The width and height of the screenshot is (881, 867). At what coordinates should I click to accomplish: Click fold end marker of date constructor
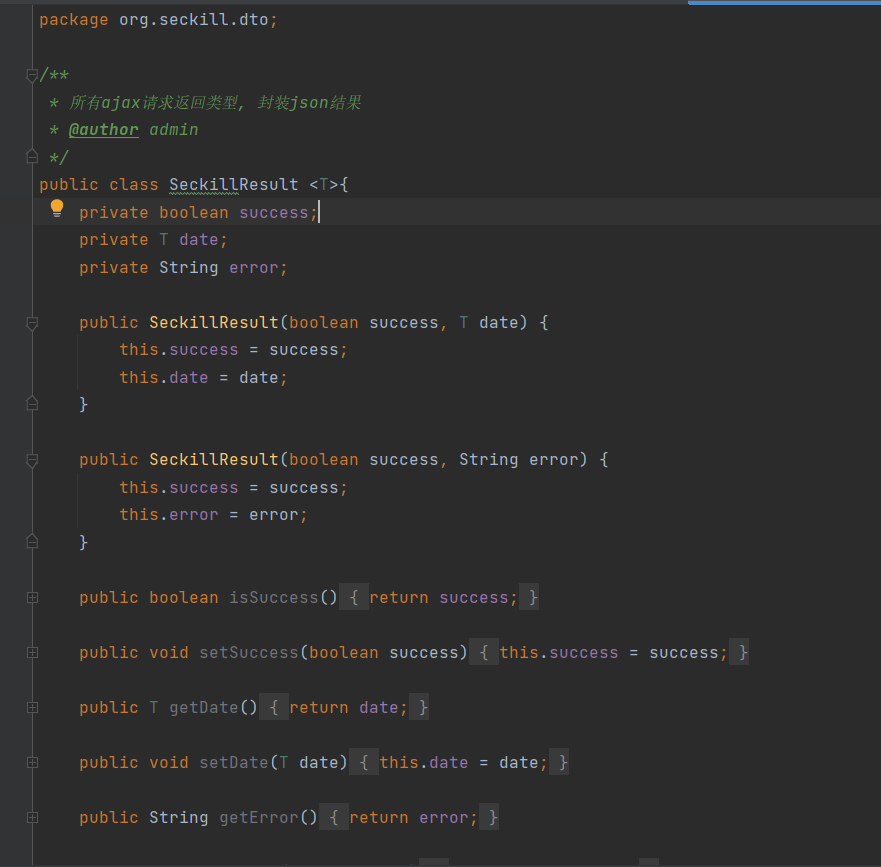(x=32, y=403)
